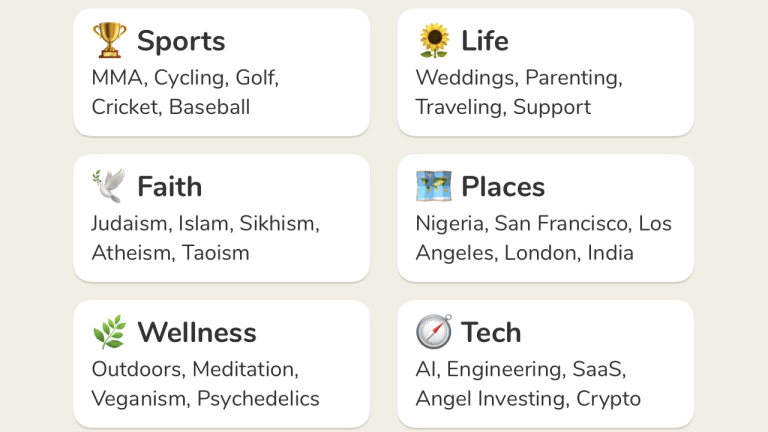This screenshot has width=768, height=432.
Task: Click the trophy icon beside Sports
Action: click(109, 40)
